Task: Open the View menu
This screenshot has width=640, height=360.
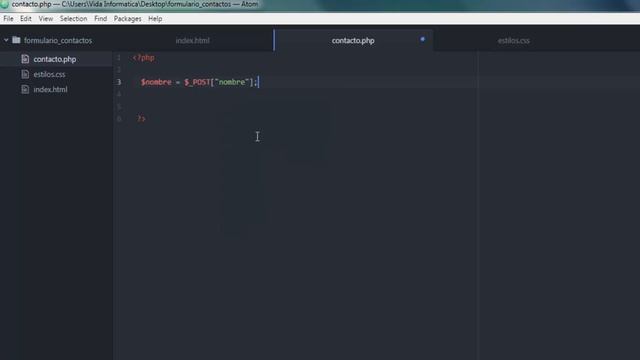Action: pos(46,19)
